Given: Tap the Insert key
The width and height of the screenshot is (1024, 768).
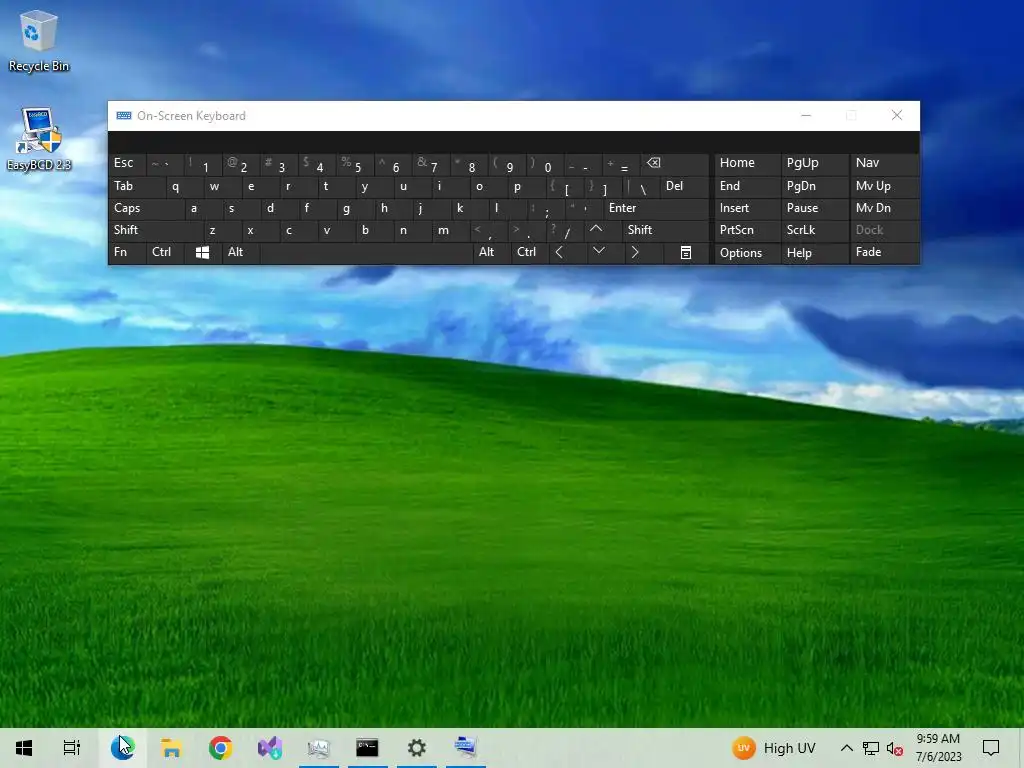Looking at the screenshot, I should tap(747, 208).
